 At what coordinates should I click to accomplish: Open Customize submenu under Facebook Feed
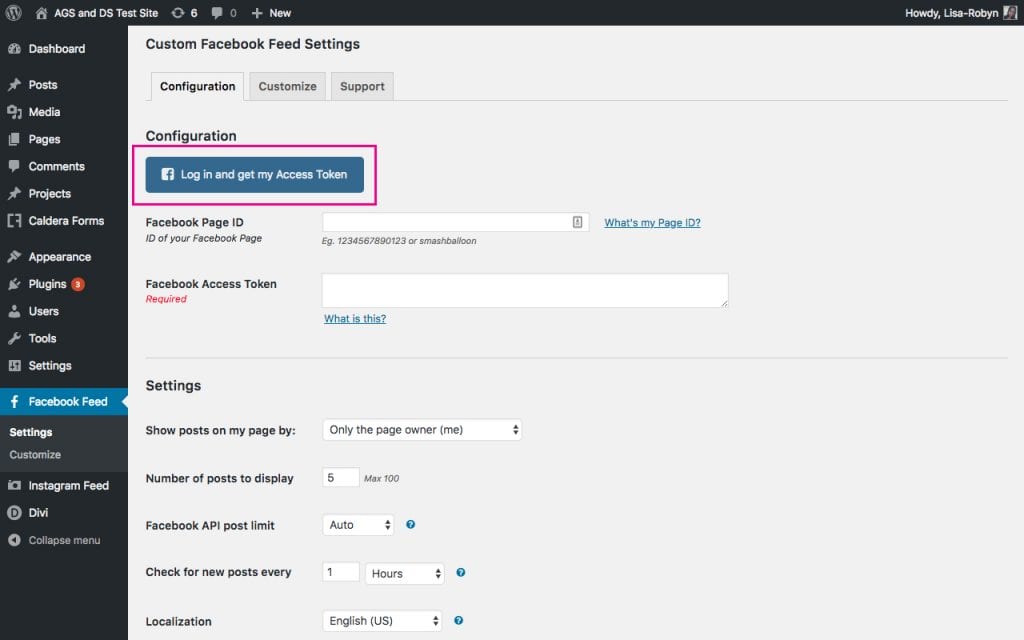(35, 455)
